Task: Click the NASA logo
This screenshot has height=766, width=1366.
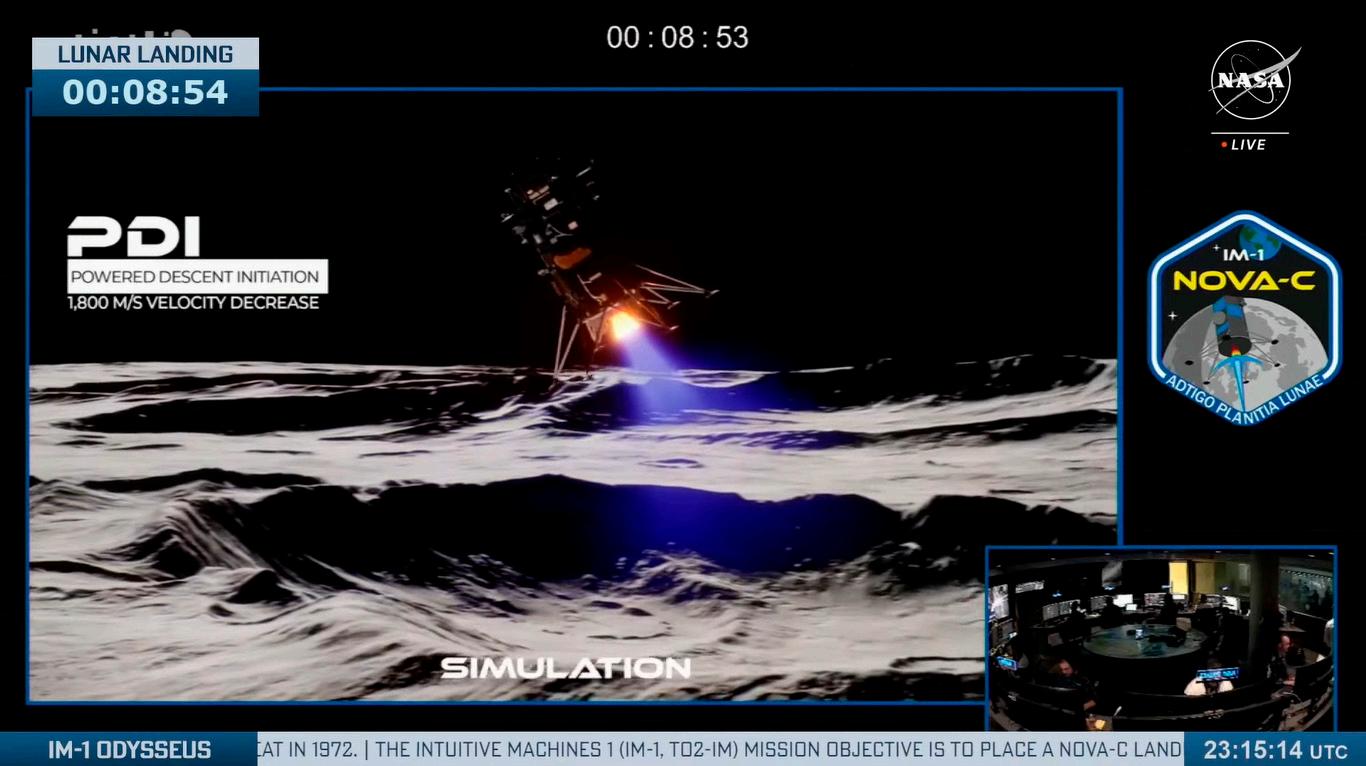Action: pos(1254,80)
